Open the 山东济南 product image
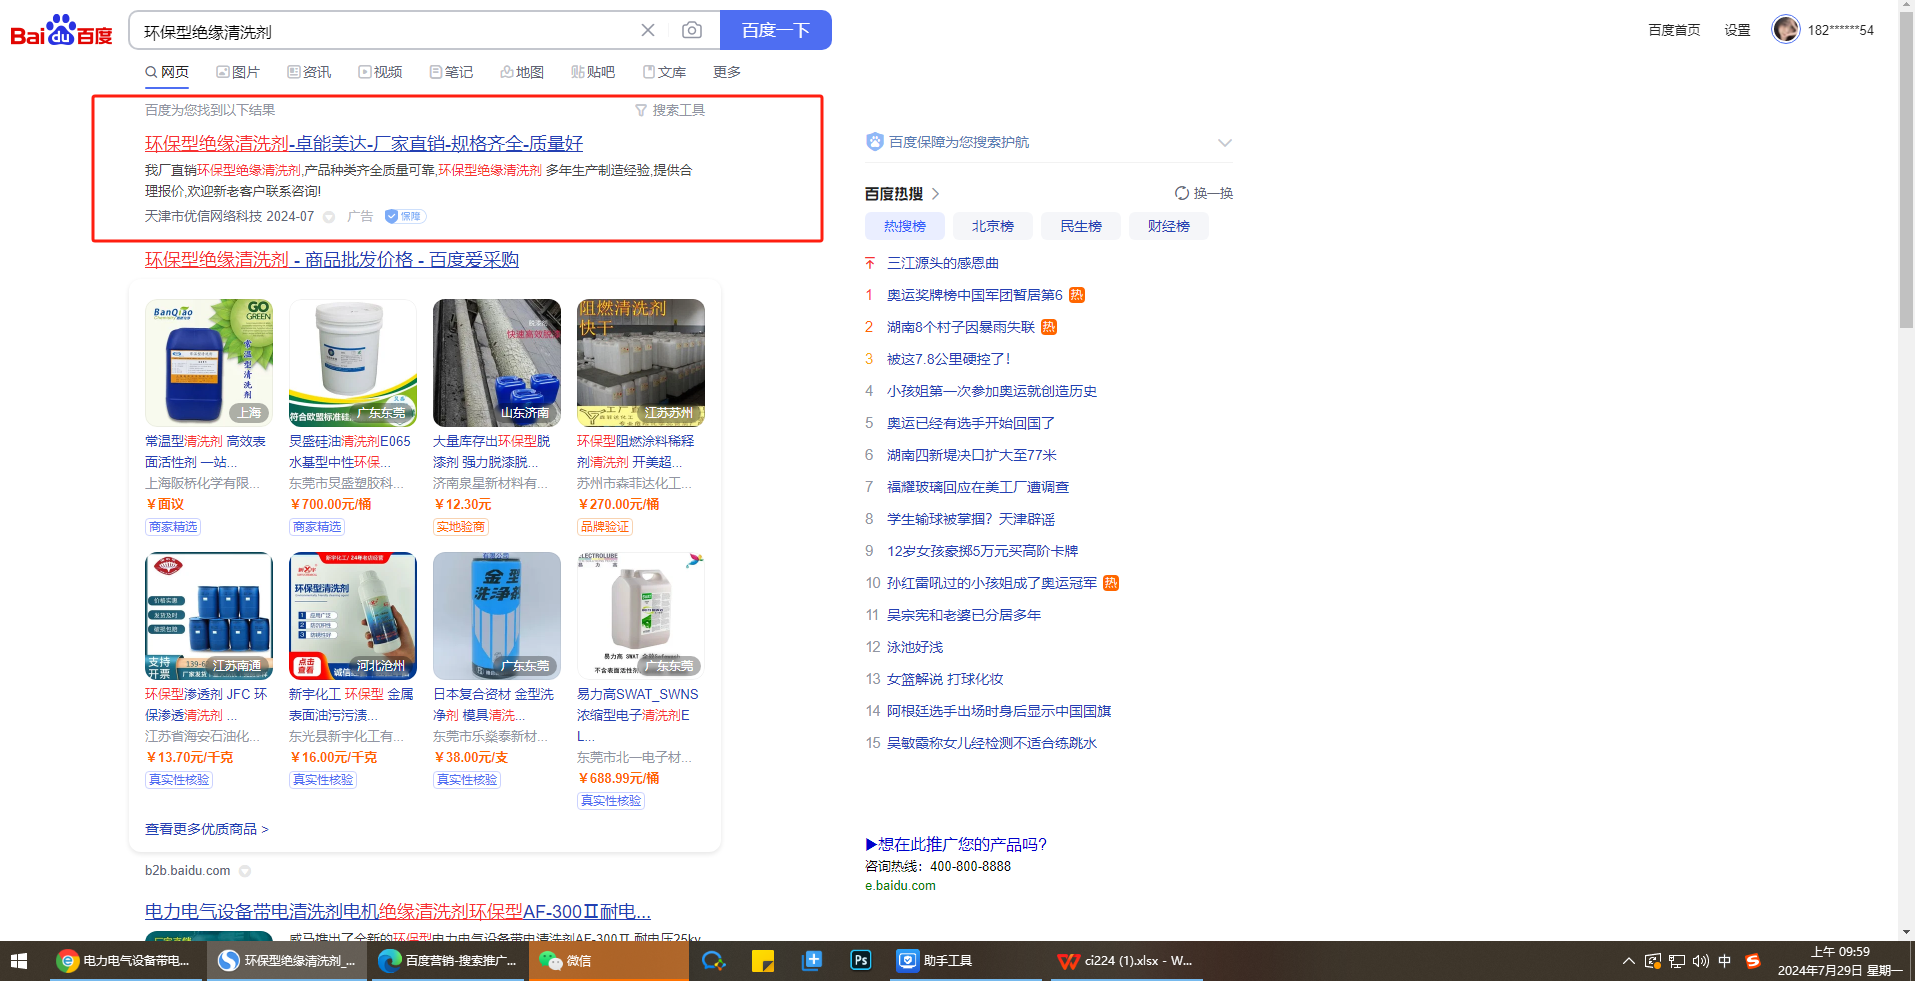 [497, 363]
